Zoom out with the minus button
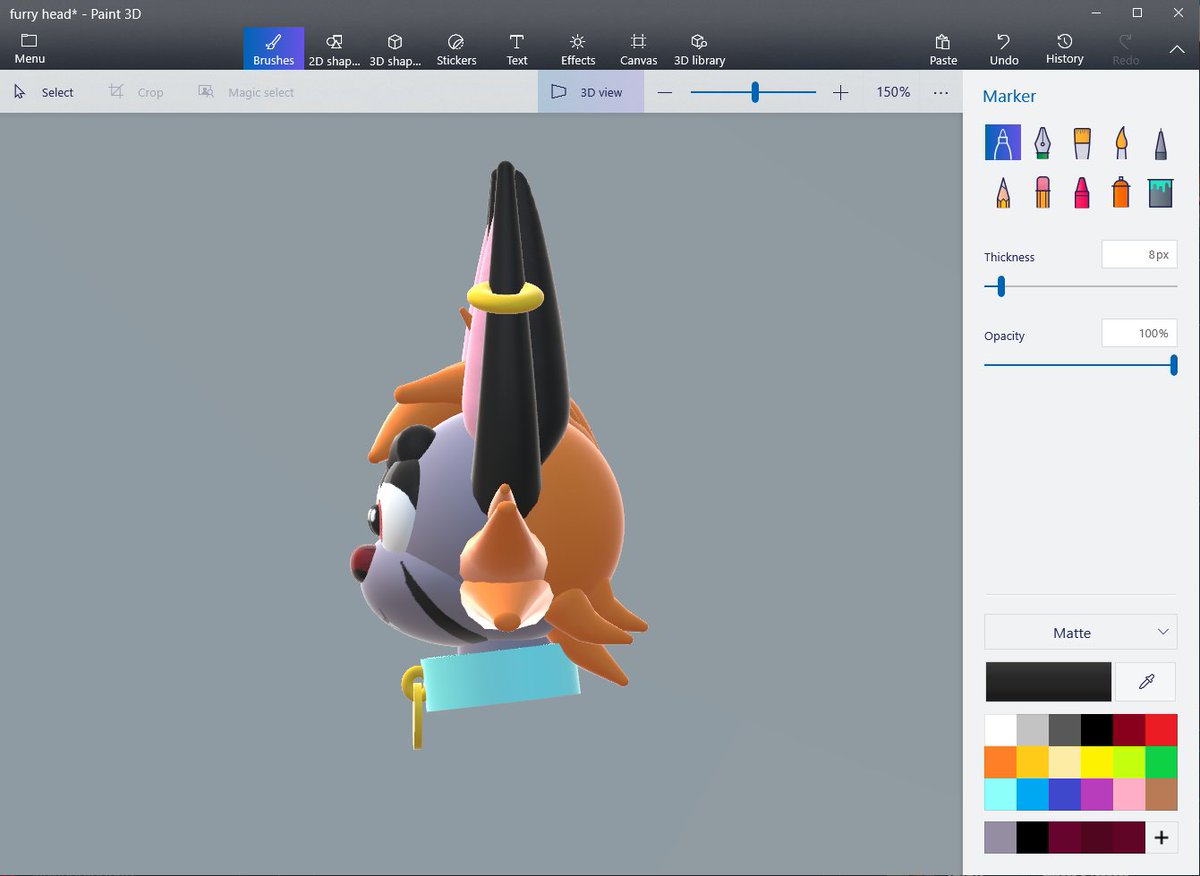1200x876 pixels. click(665, 92)
